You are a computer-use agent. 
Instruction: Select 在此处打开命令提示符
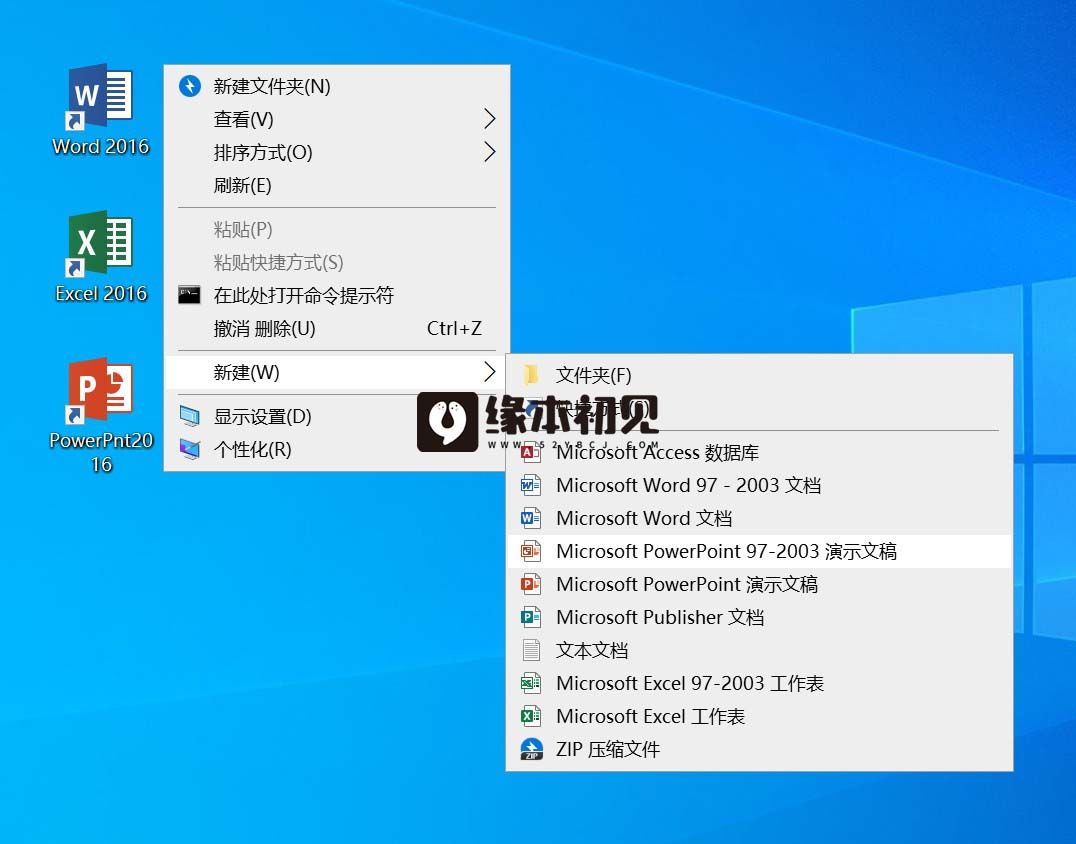337,295
